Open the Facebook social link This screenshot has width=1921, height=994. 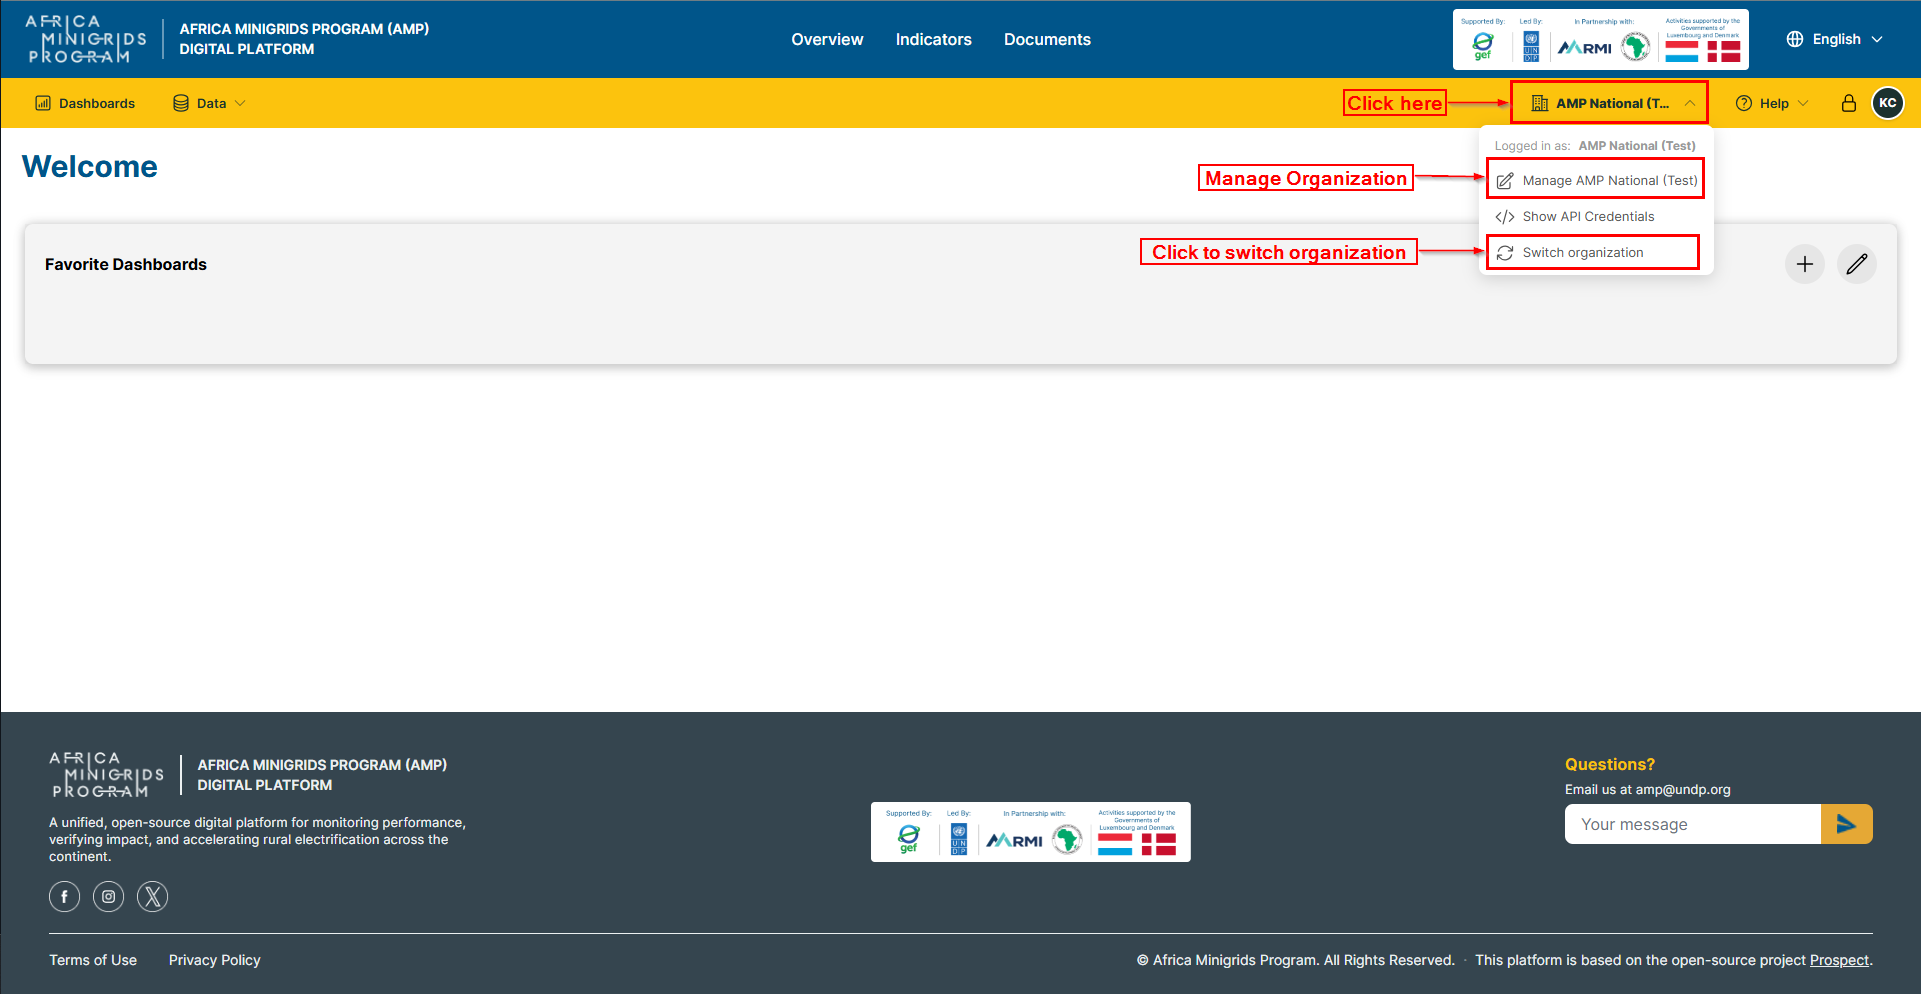[x=65, y=896]
